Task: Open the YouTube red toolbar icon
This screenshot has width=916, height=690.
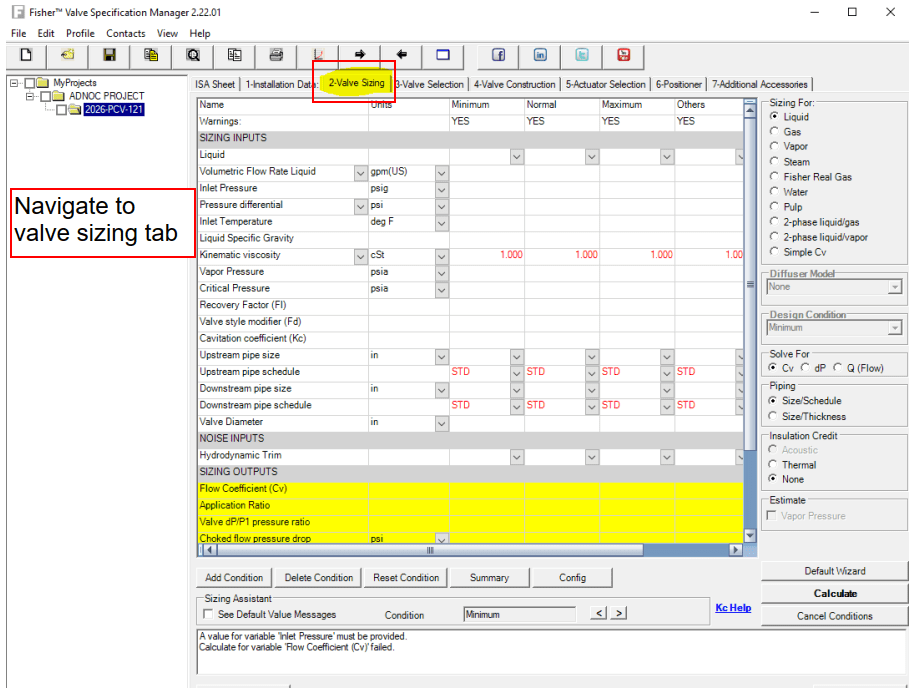Action: click(624, 55)
